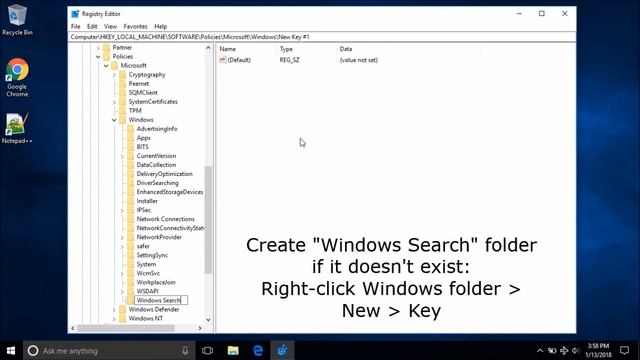Click the battery icon in system tray
This screenshot has width=640, height=360.
click(552, 351)
